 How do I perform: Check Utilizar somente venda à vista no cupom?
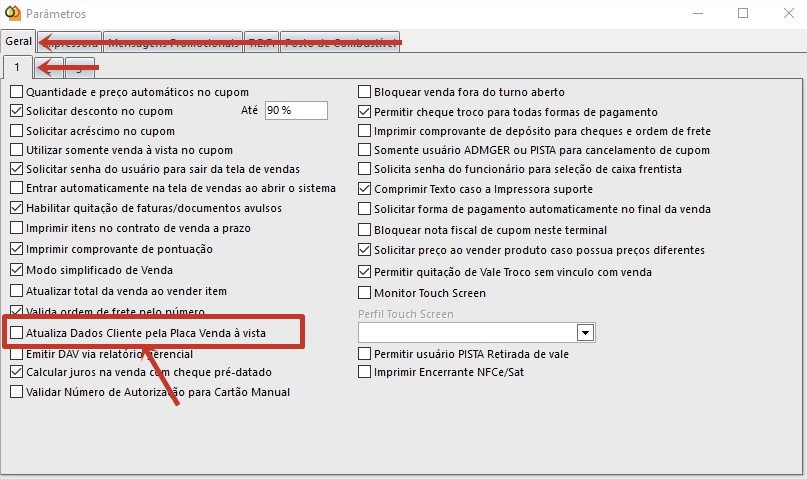(16, 150)
